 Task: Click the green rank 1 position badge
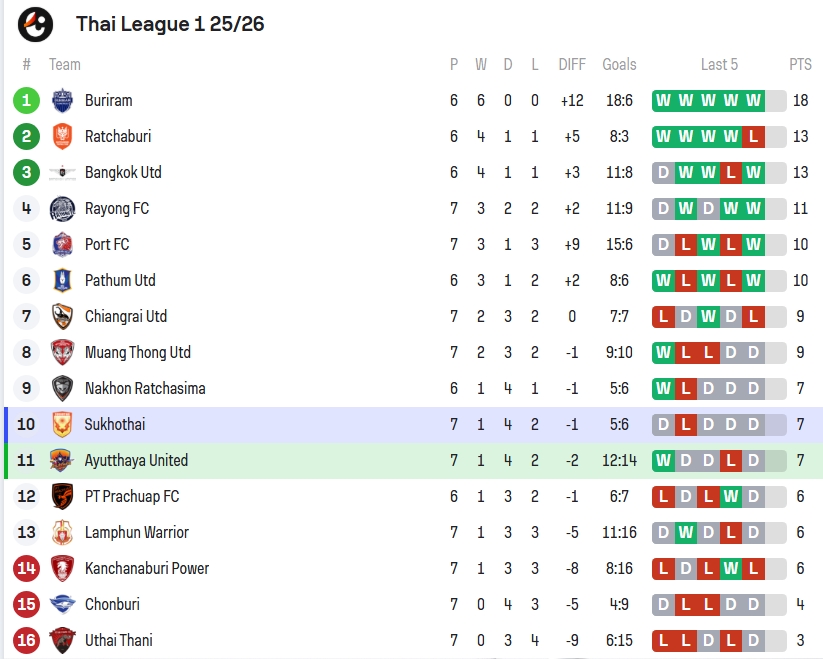(27, 101)
